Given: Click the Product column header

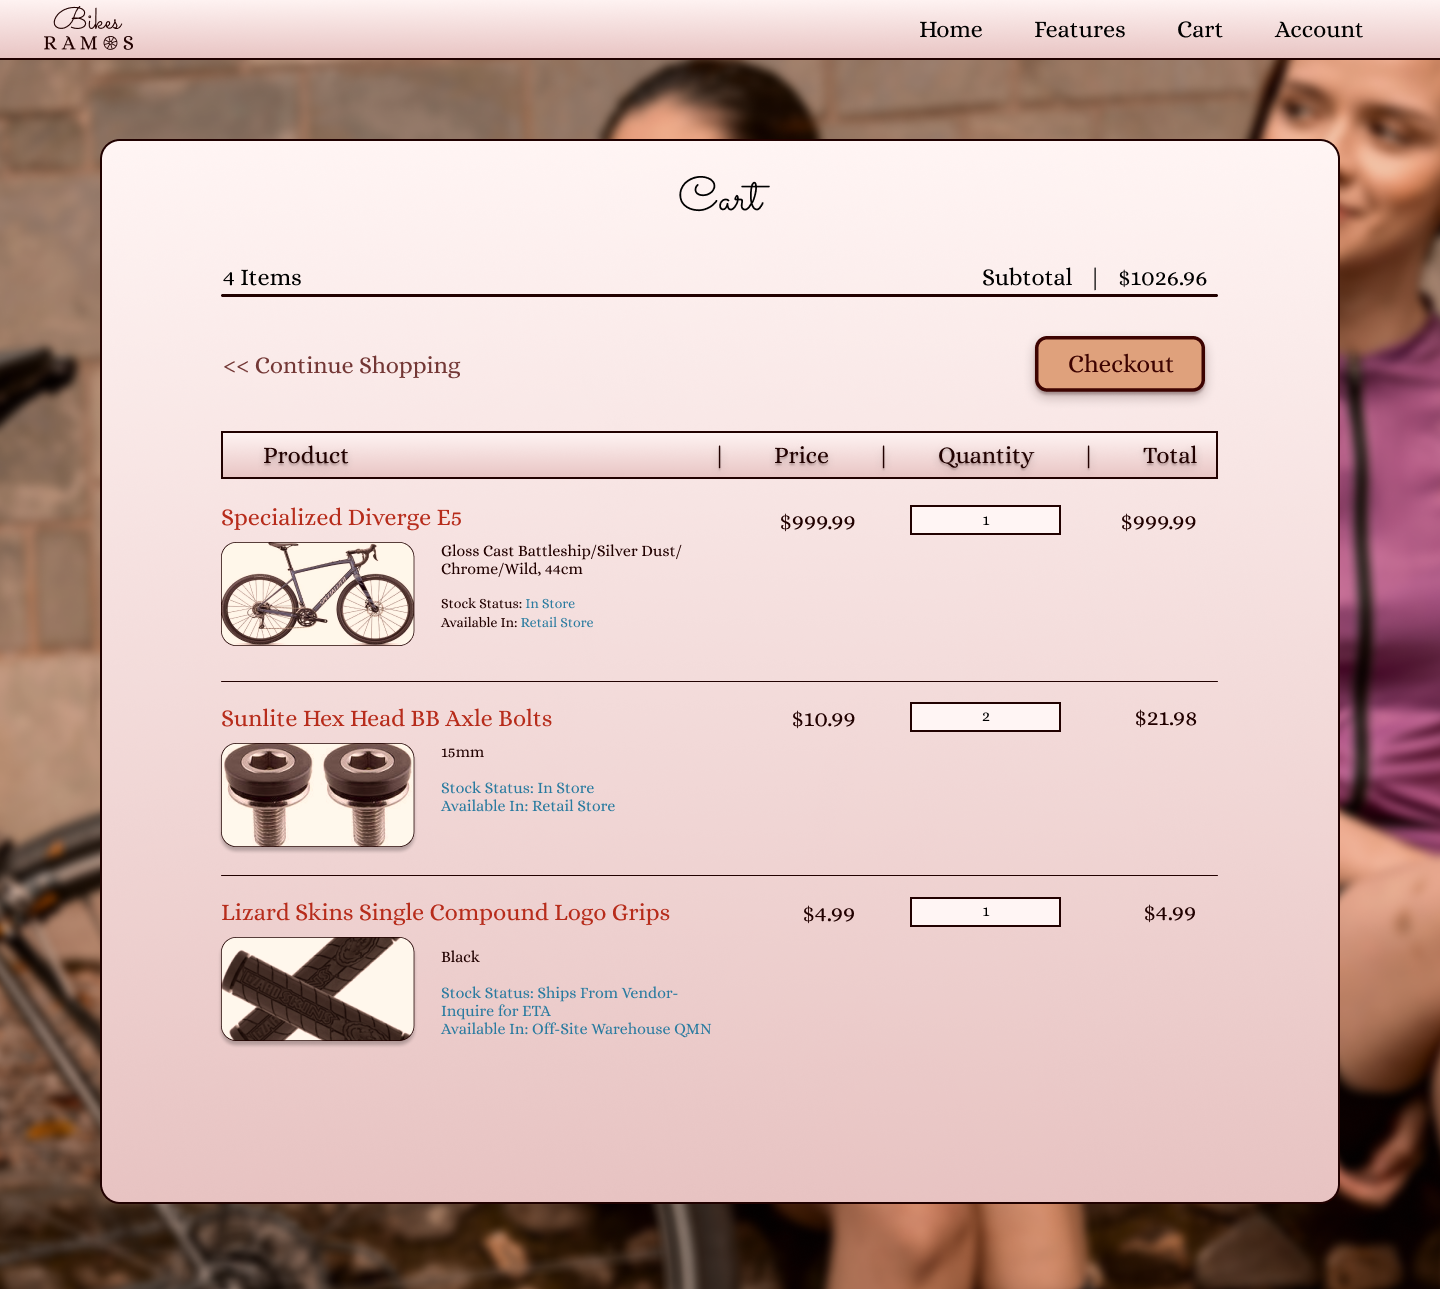Looking at the screenshot, I should point(305,456).
